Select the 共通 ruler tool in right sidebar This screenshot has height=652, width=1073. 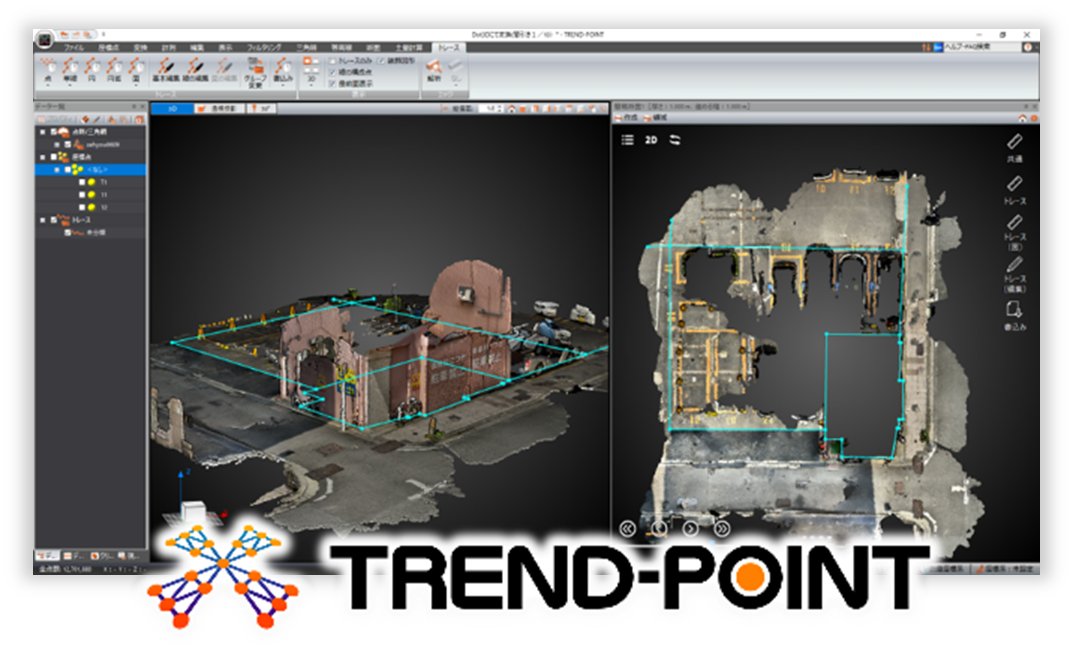(1014, 147)
